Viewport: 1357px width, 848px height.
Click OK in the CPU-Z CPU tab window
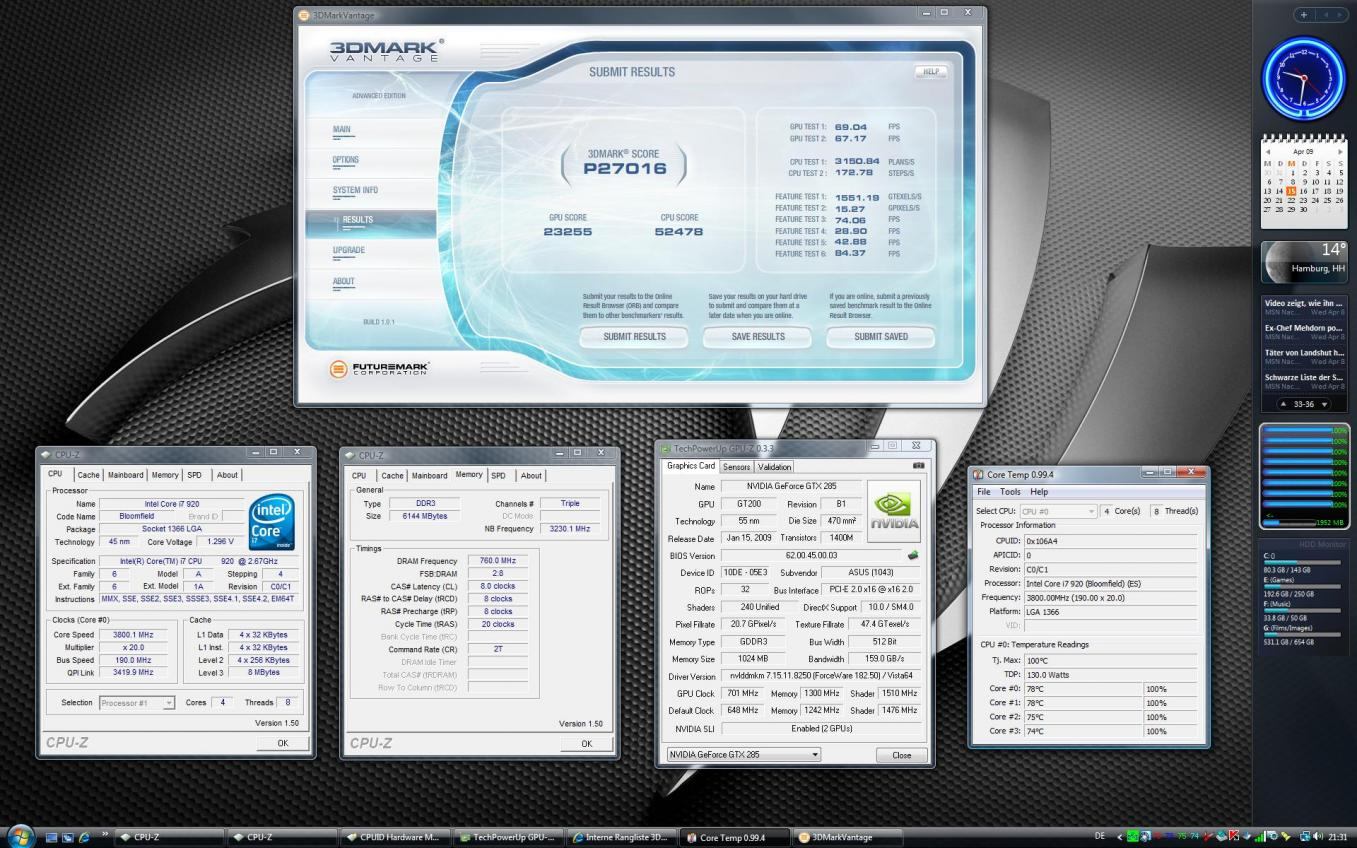282,744
